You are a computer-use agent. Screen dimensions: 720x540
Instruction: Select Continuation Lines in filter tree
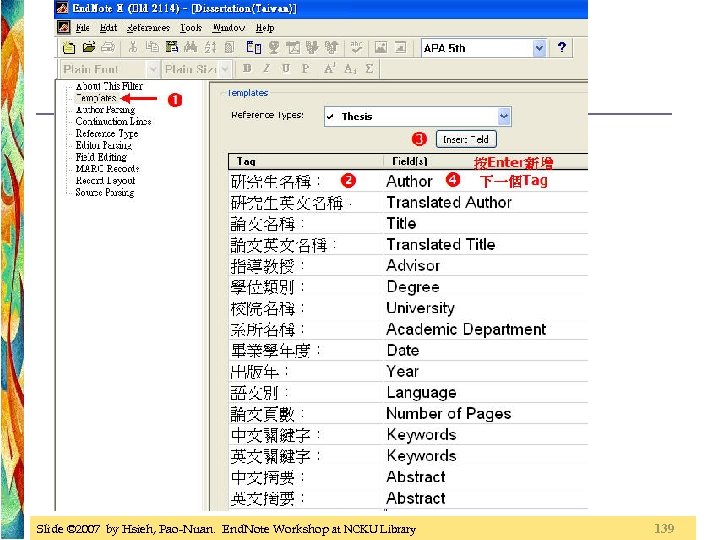[x=113, y=122]
